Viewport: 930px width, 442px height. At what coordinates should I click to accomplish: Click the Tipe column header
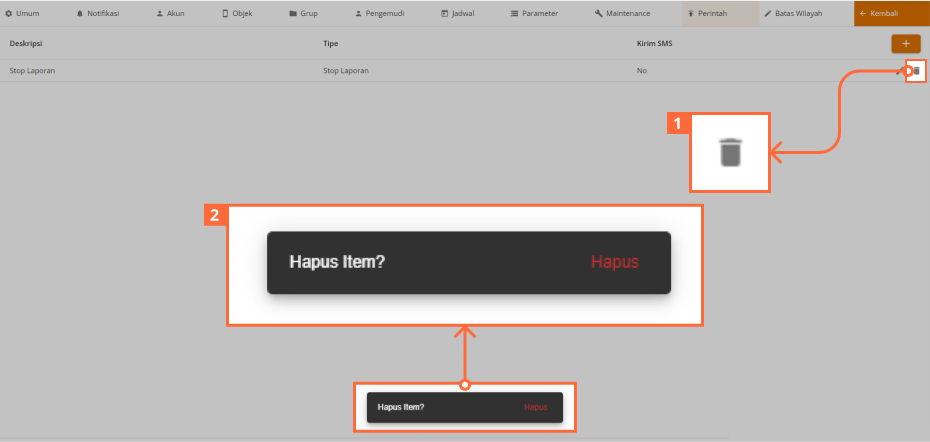click(331, 44)
